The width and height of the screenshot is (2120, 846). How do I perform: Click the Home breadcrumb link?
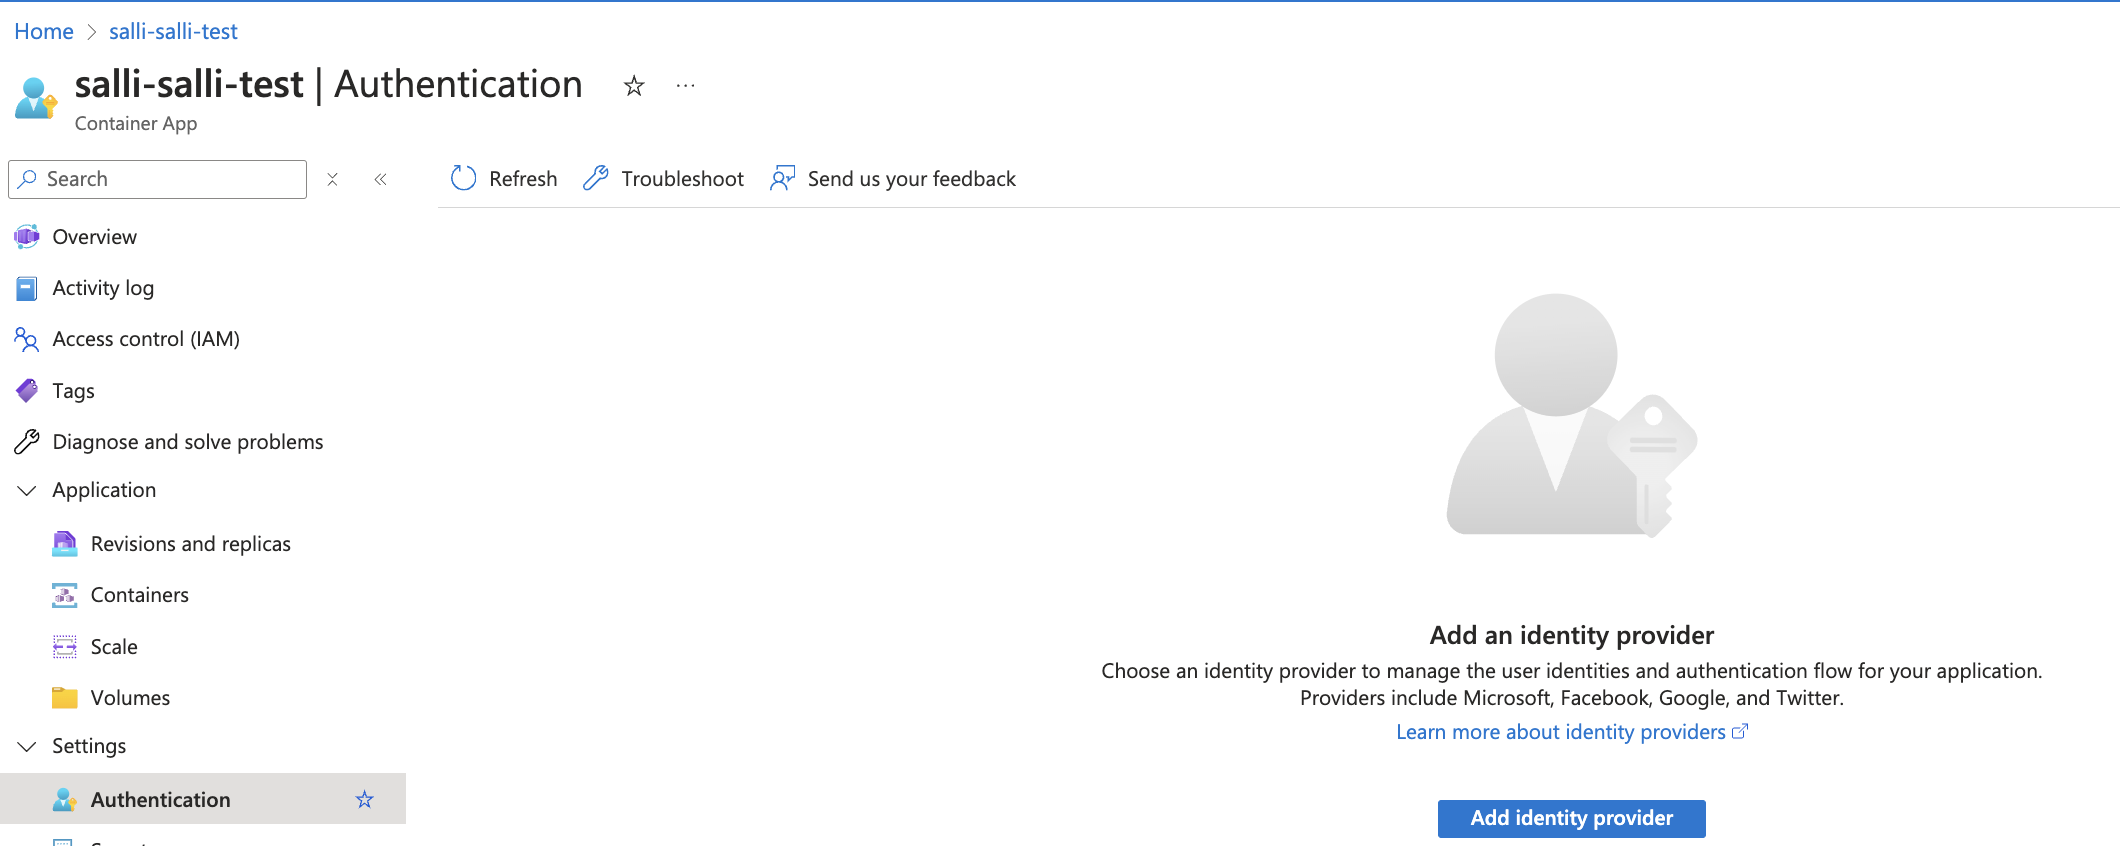44,32
